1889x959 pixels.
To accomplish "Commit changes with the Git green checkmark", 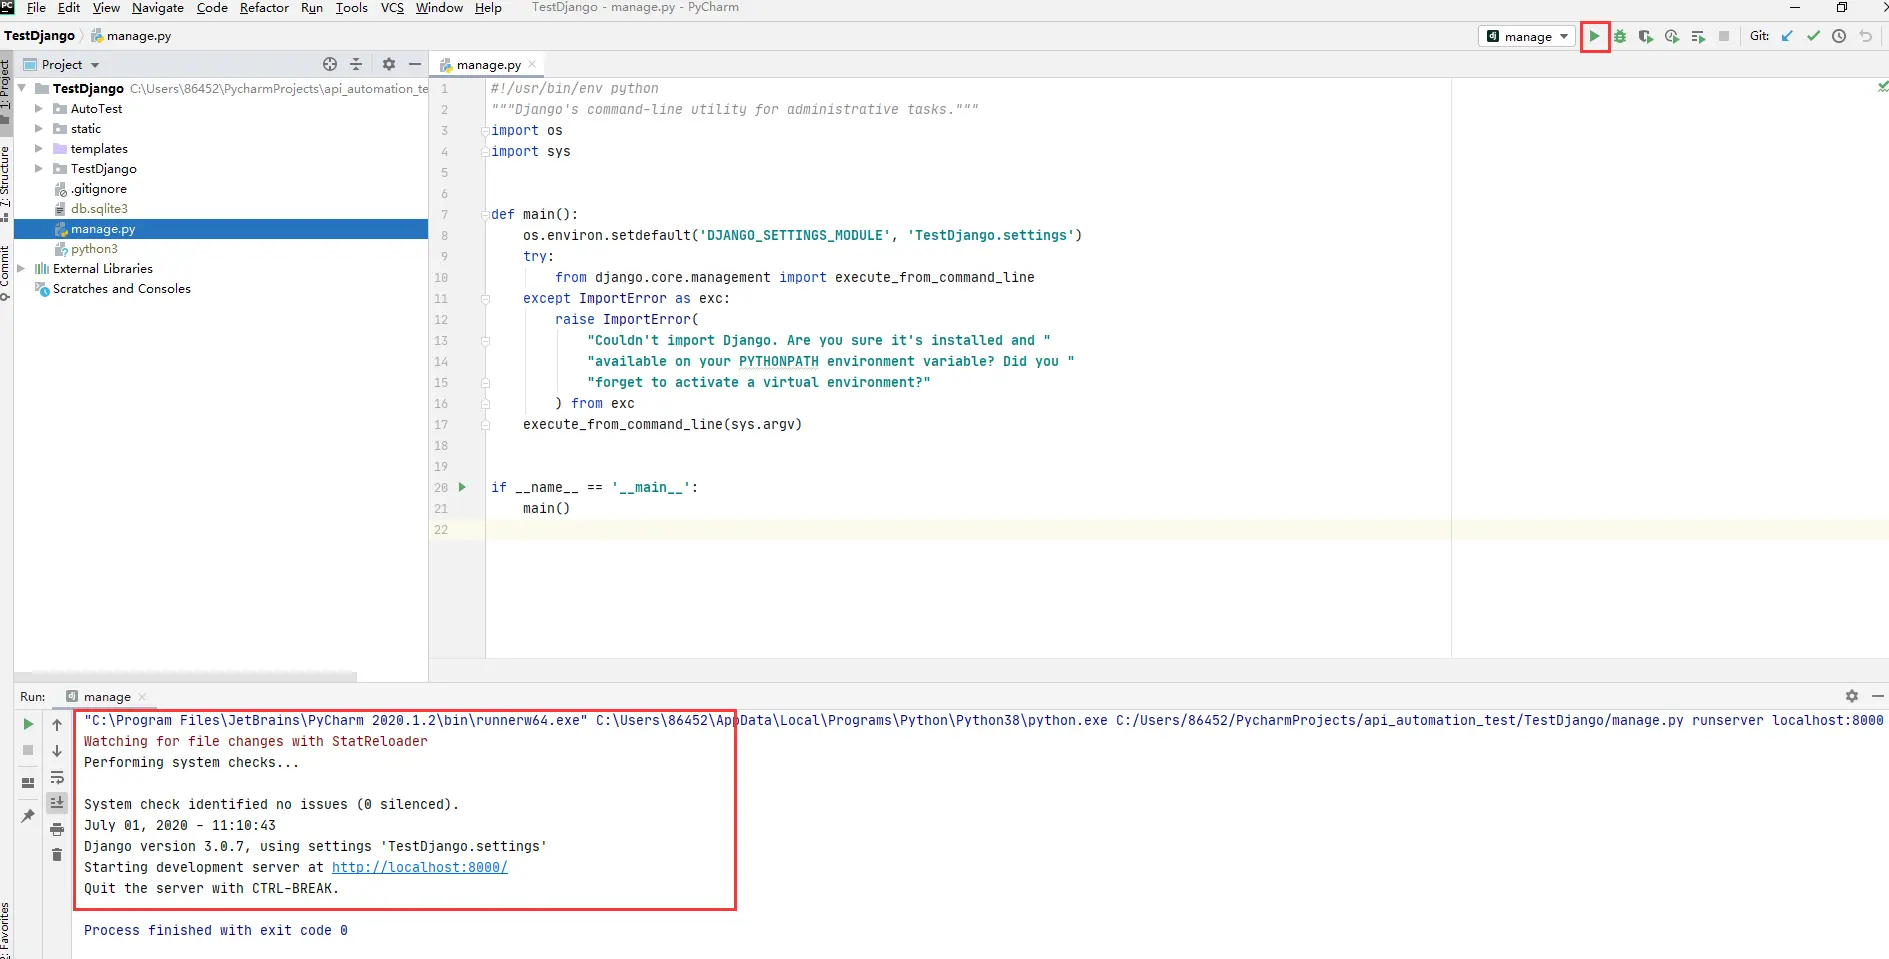I will coord(1813,37).
